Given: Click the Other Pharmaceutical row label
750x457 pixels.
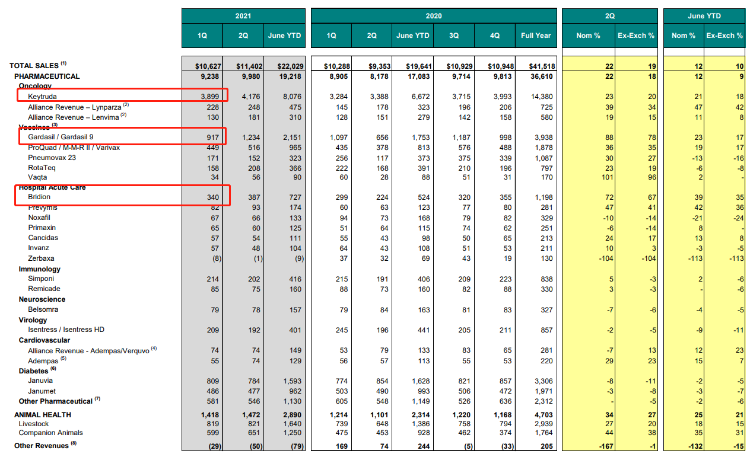Looking at the screenshot, I should [59, 401].
